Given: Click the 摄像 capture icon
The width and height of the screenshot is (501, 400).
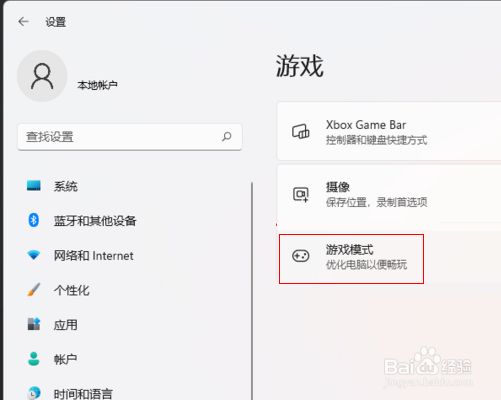Looking at the screenshot, I should [x=301, y=194].
